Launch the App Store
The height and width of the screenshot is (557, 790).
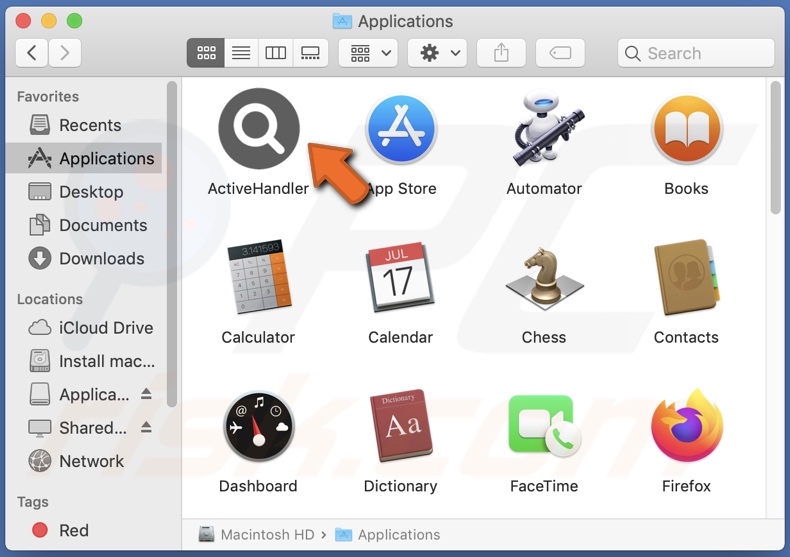[x=402, y=129]
